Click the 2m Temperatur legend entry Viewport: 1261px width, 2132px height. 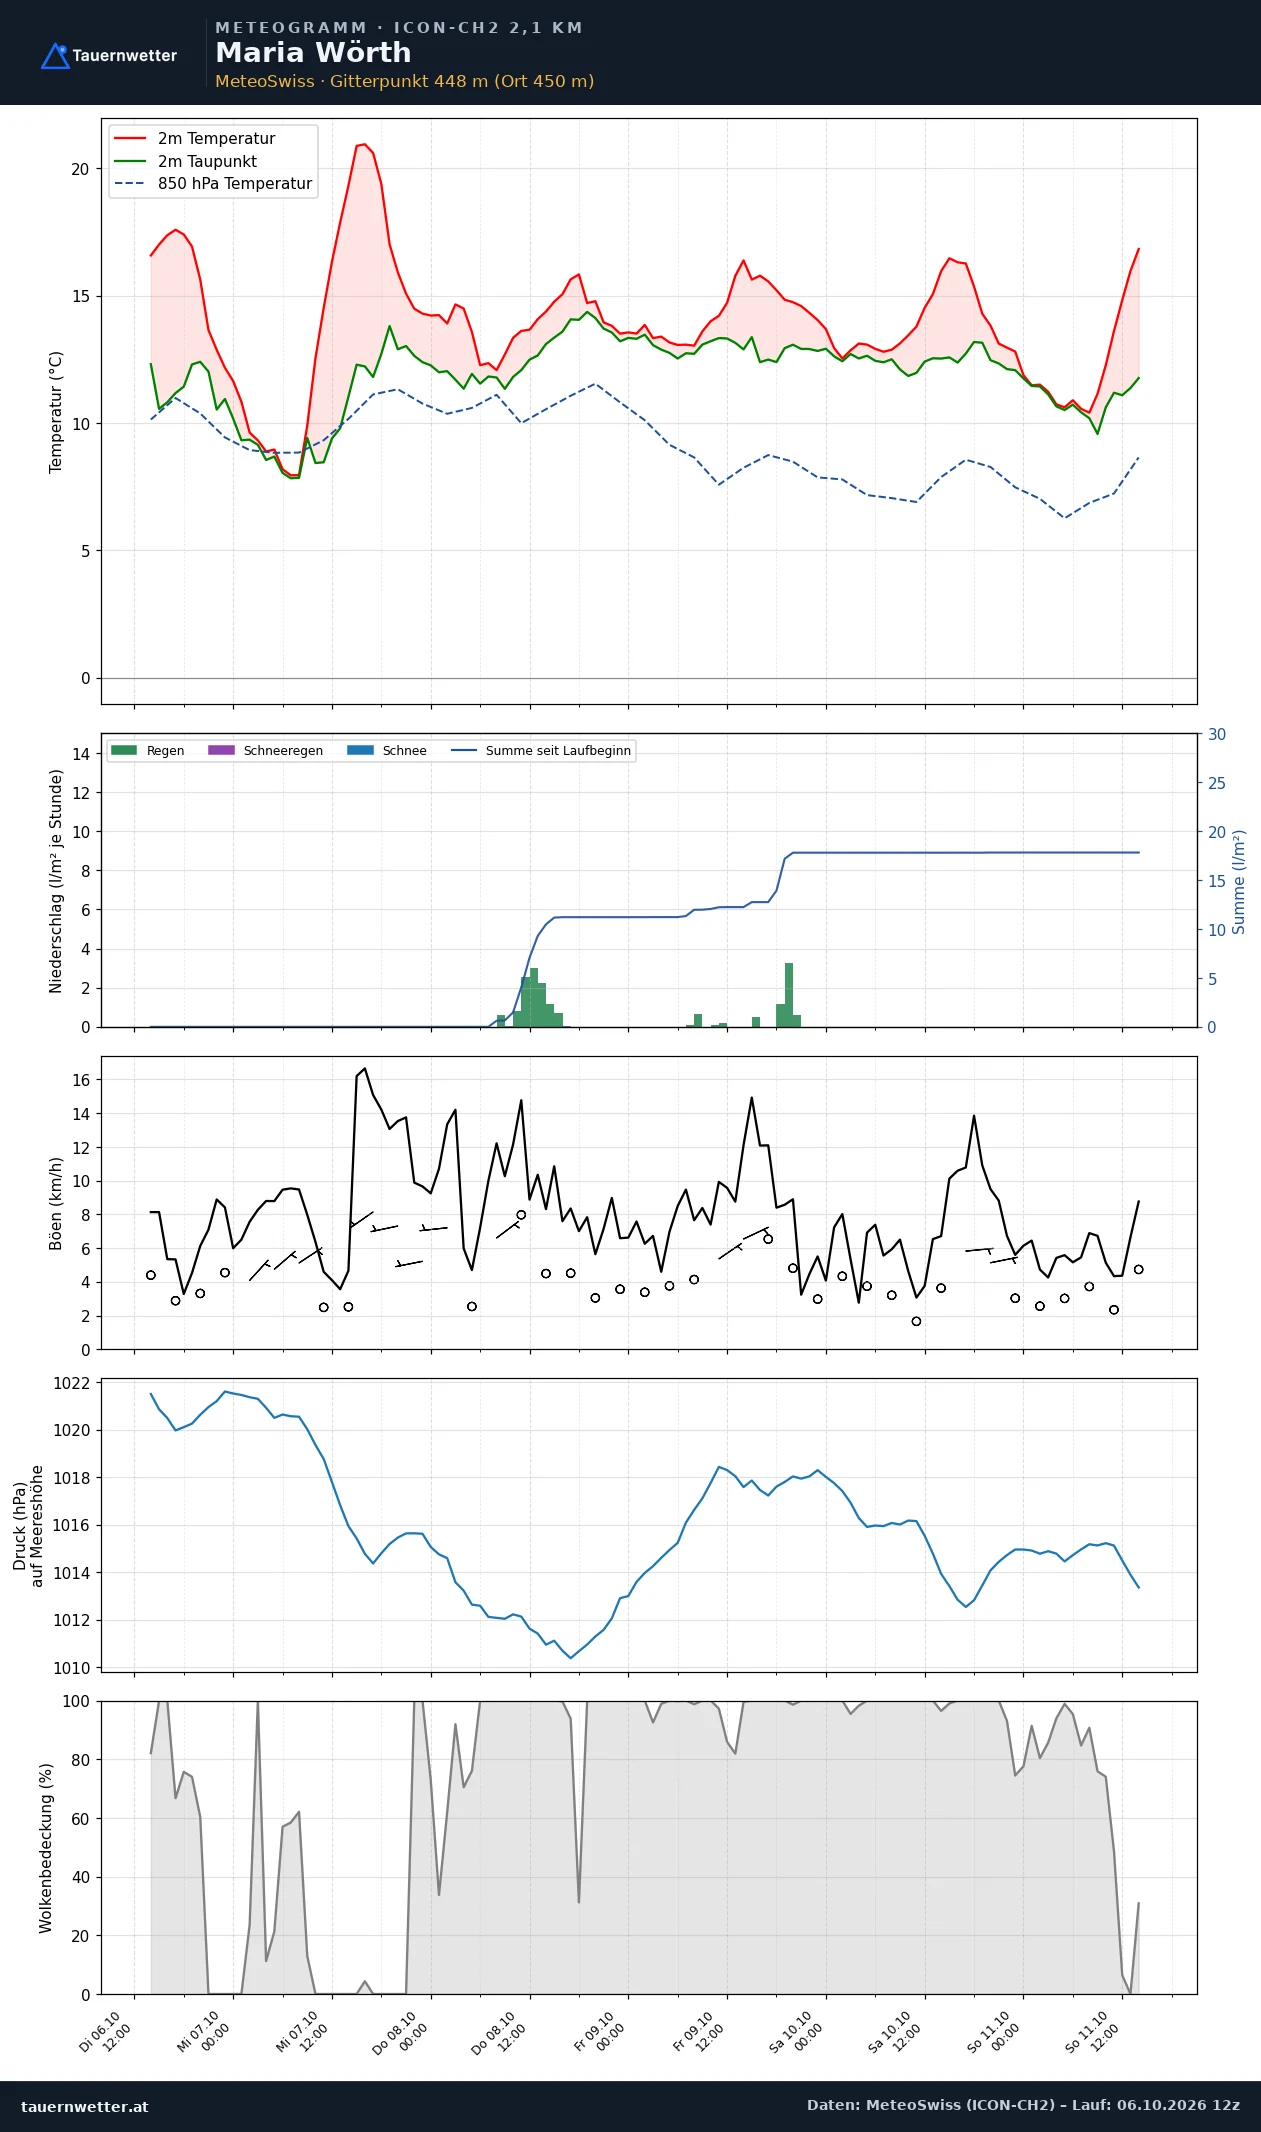216,139
